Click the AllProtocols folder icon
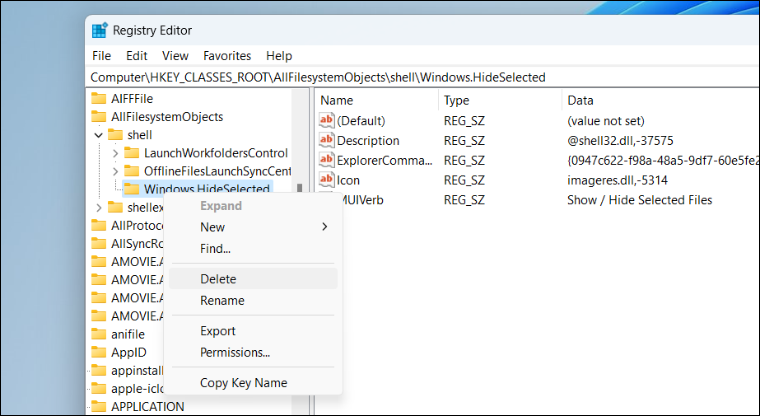760x416 pixels. 99,225
